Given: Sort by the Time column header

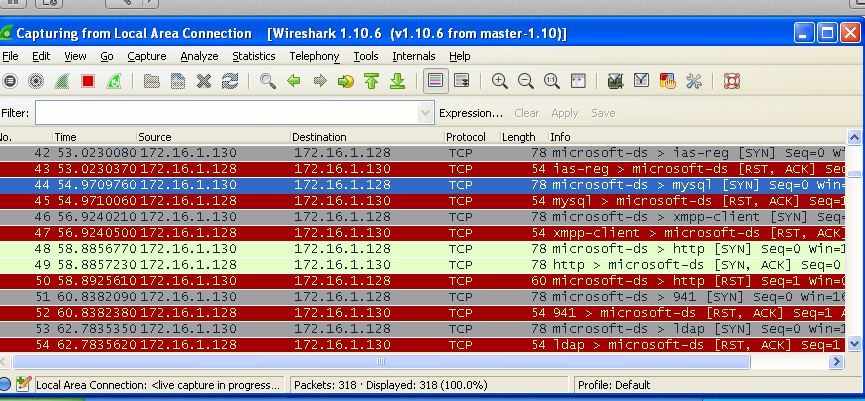Looking at the screenshot, I should click(94, 137).
